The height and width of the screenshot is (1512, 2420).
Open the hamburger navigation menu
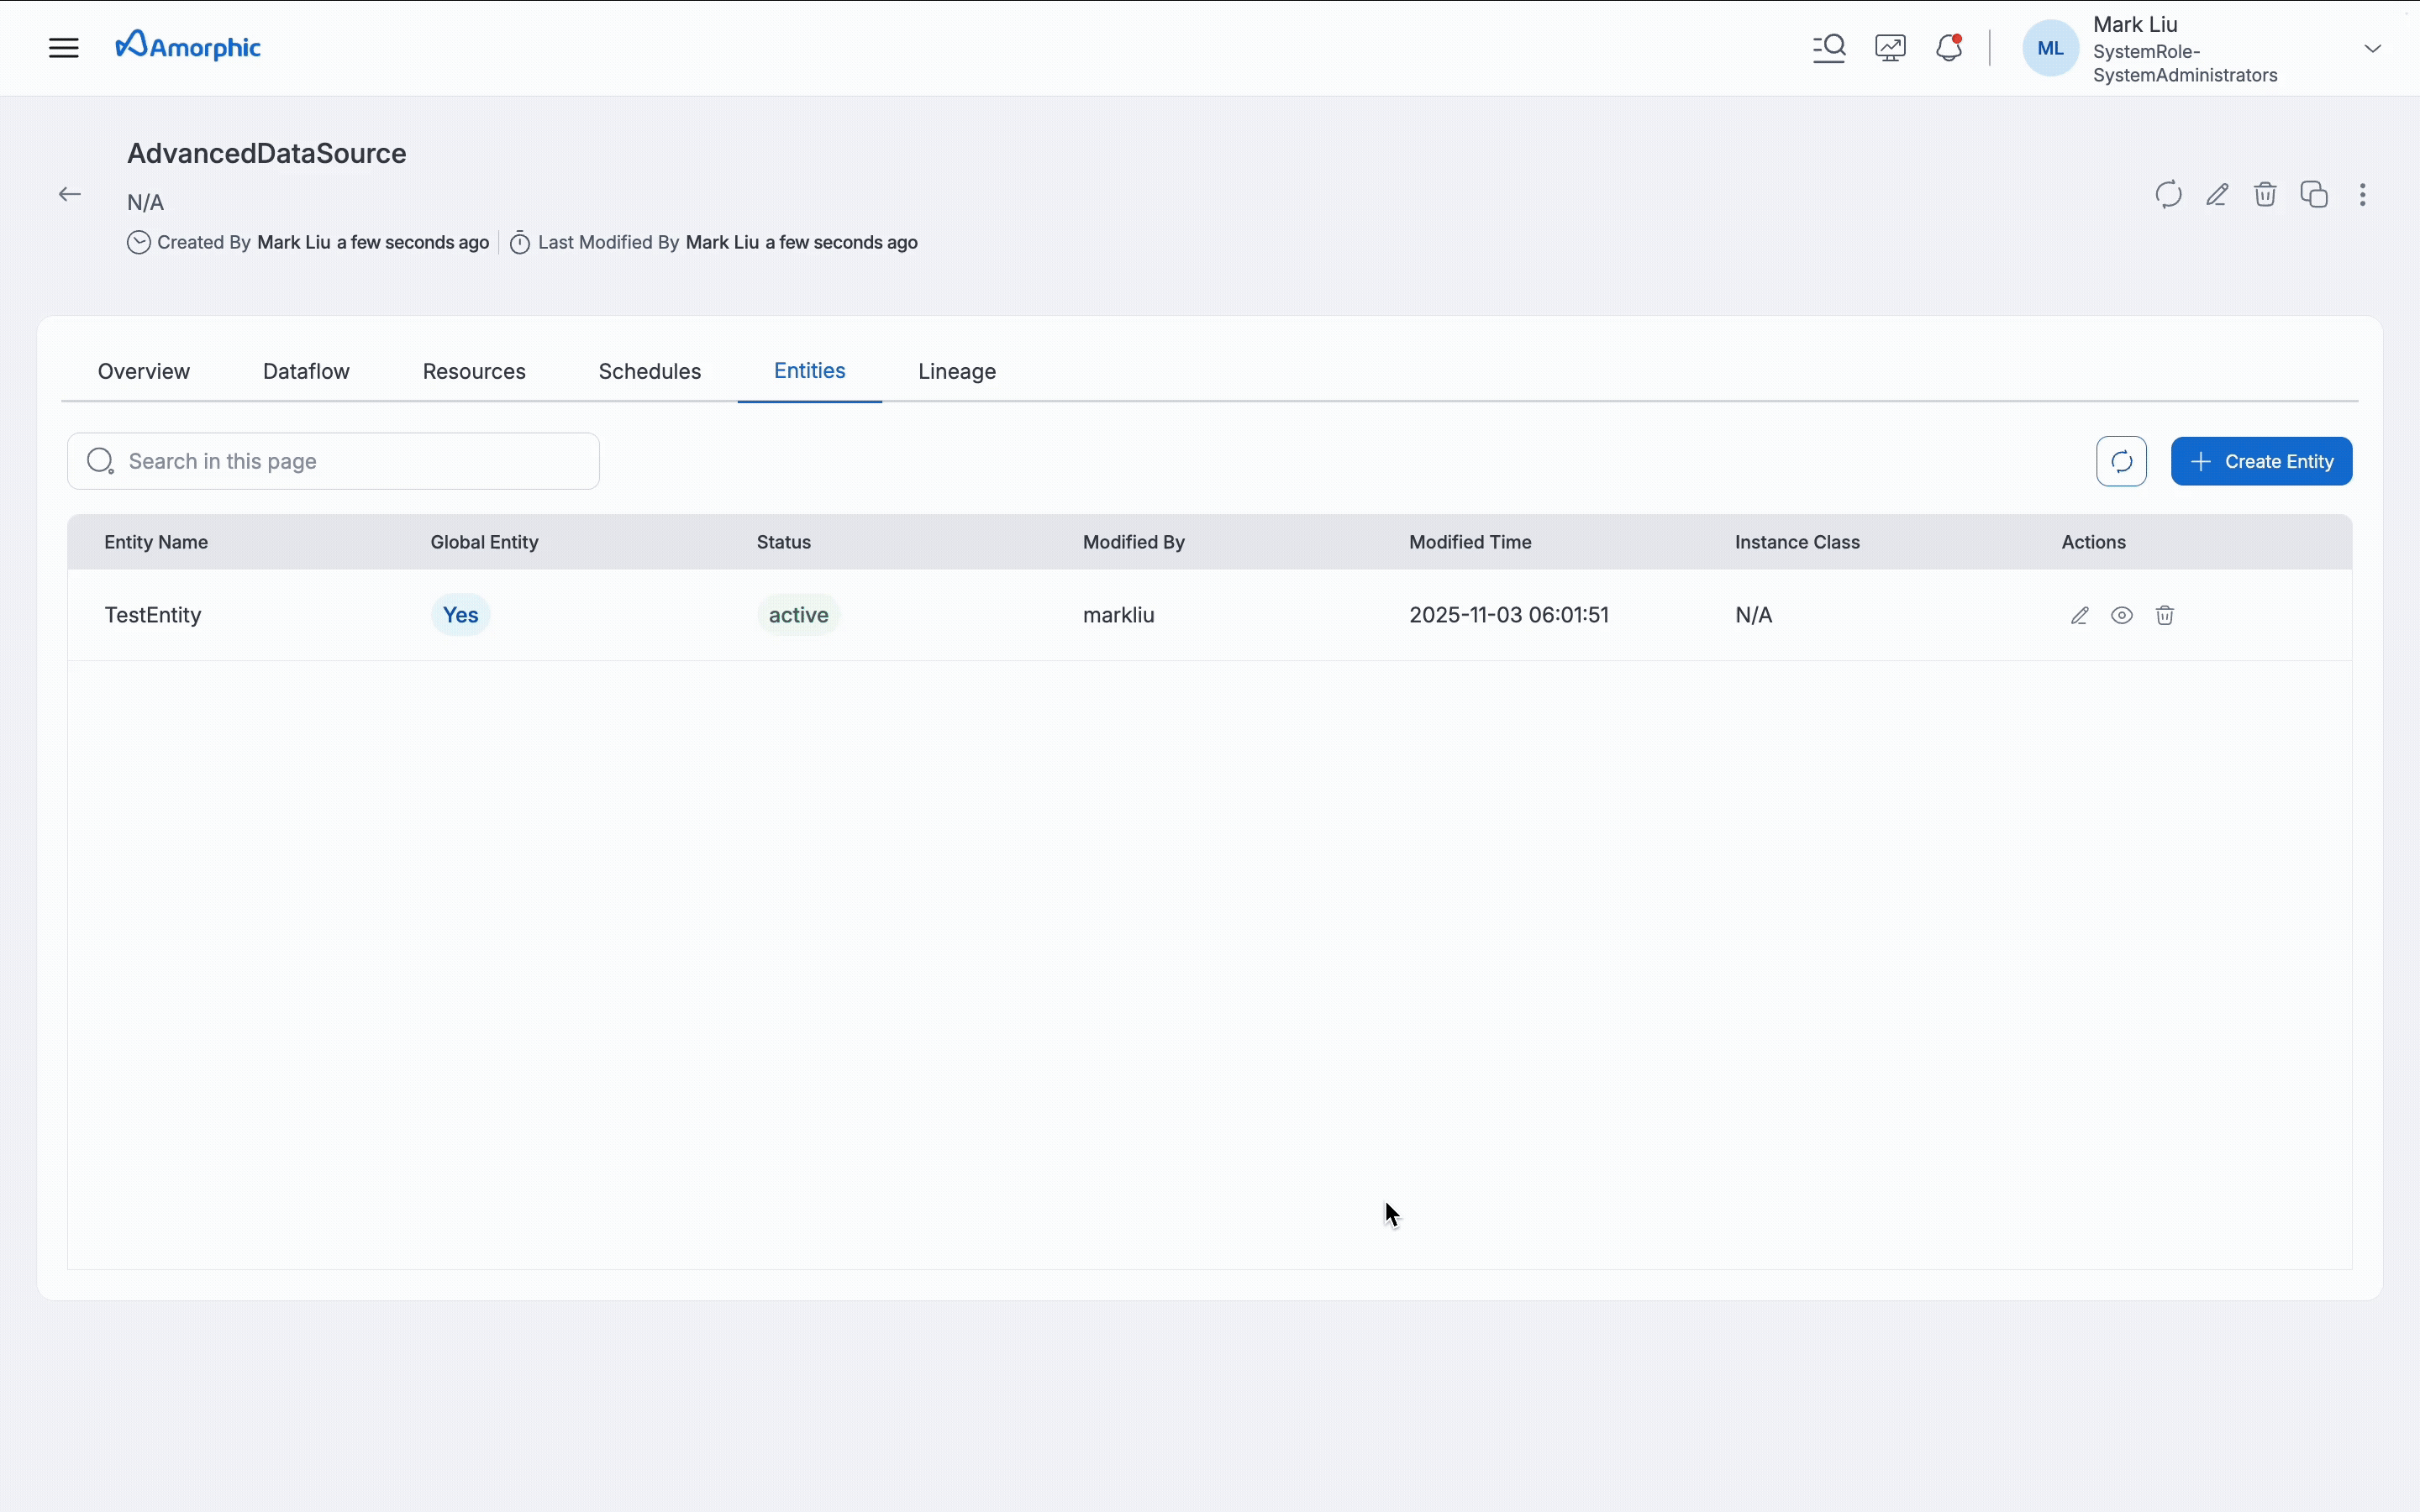point(63,47)
